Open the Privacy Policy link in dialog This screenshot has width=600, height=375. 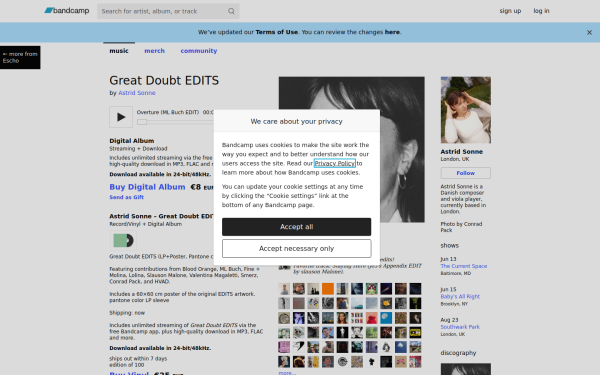point(335,163)
